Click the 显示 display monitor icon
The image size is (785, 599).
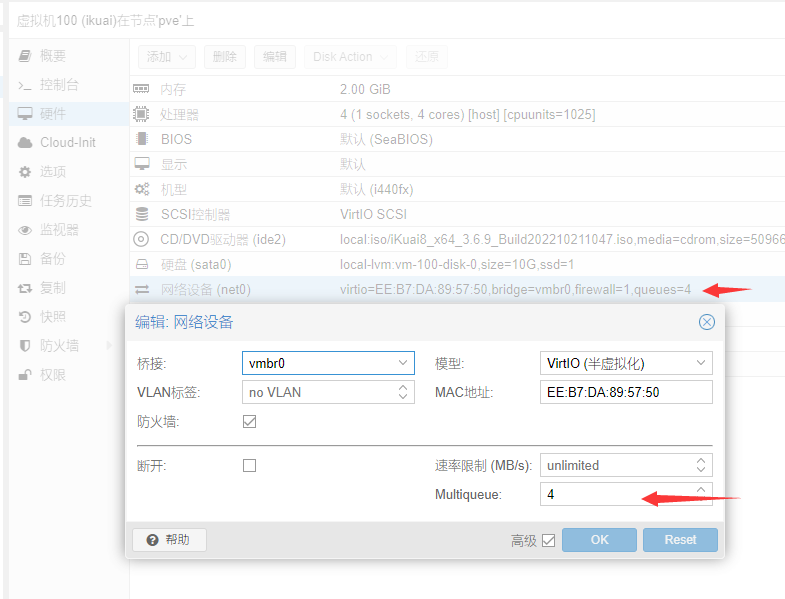click(142, 164)
